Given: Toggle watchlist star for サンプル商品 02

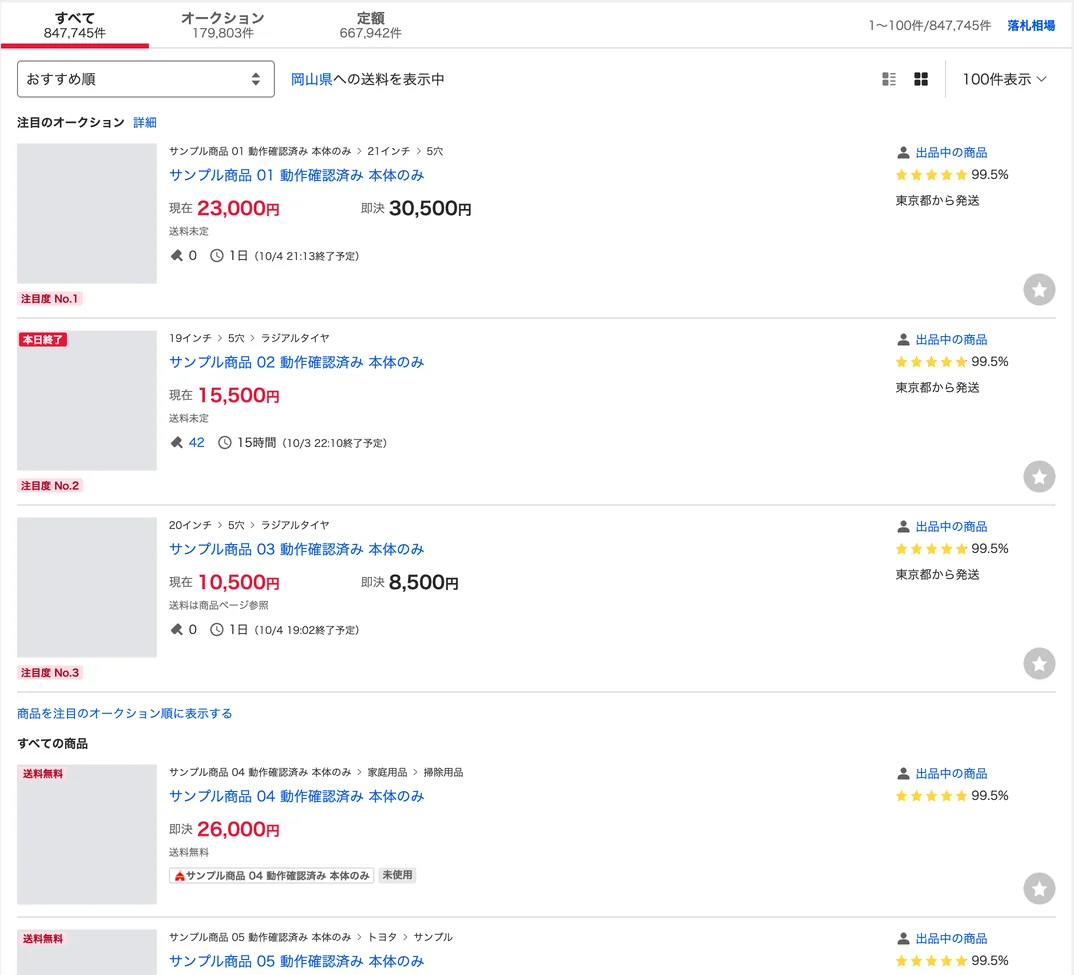Looking at the screenshot, I should [1039, 477].
